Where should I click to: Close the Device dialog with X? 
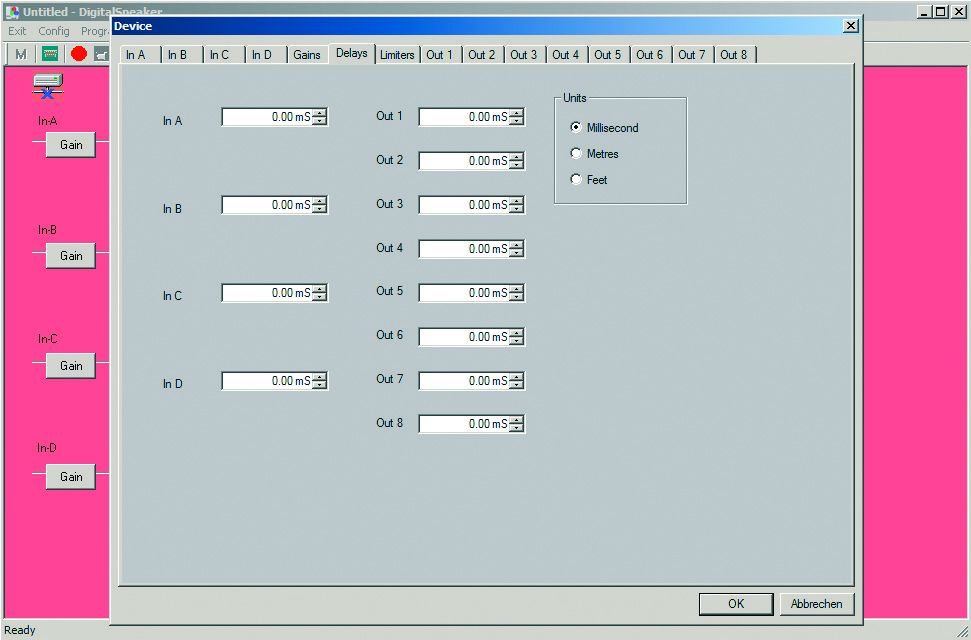click(851, 25)
